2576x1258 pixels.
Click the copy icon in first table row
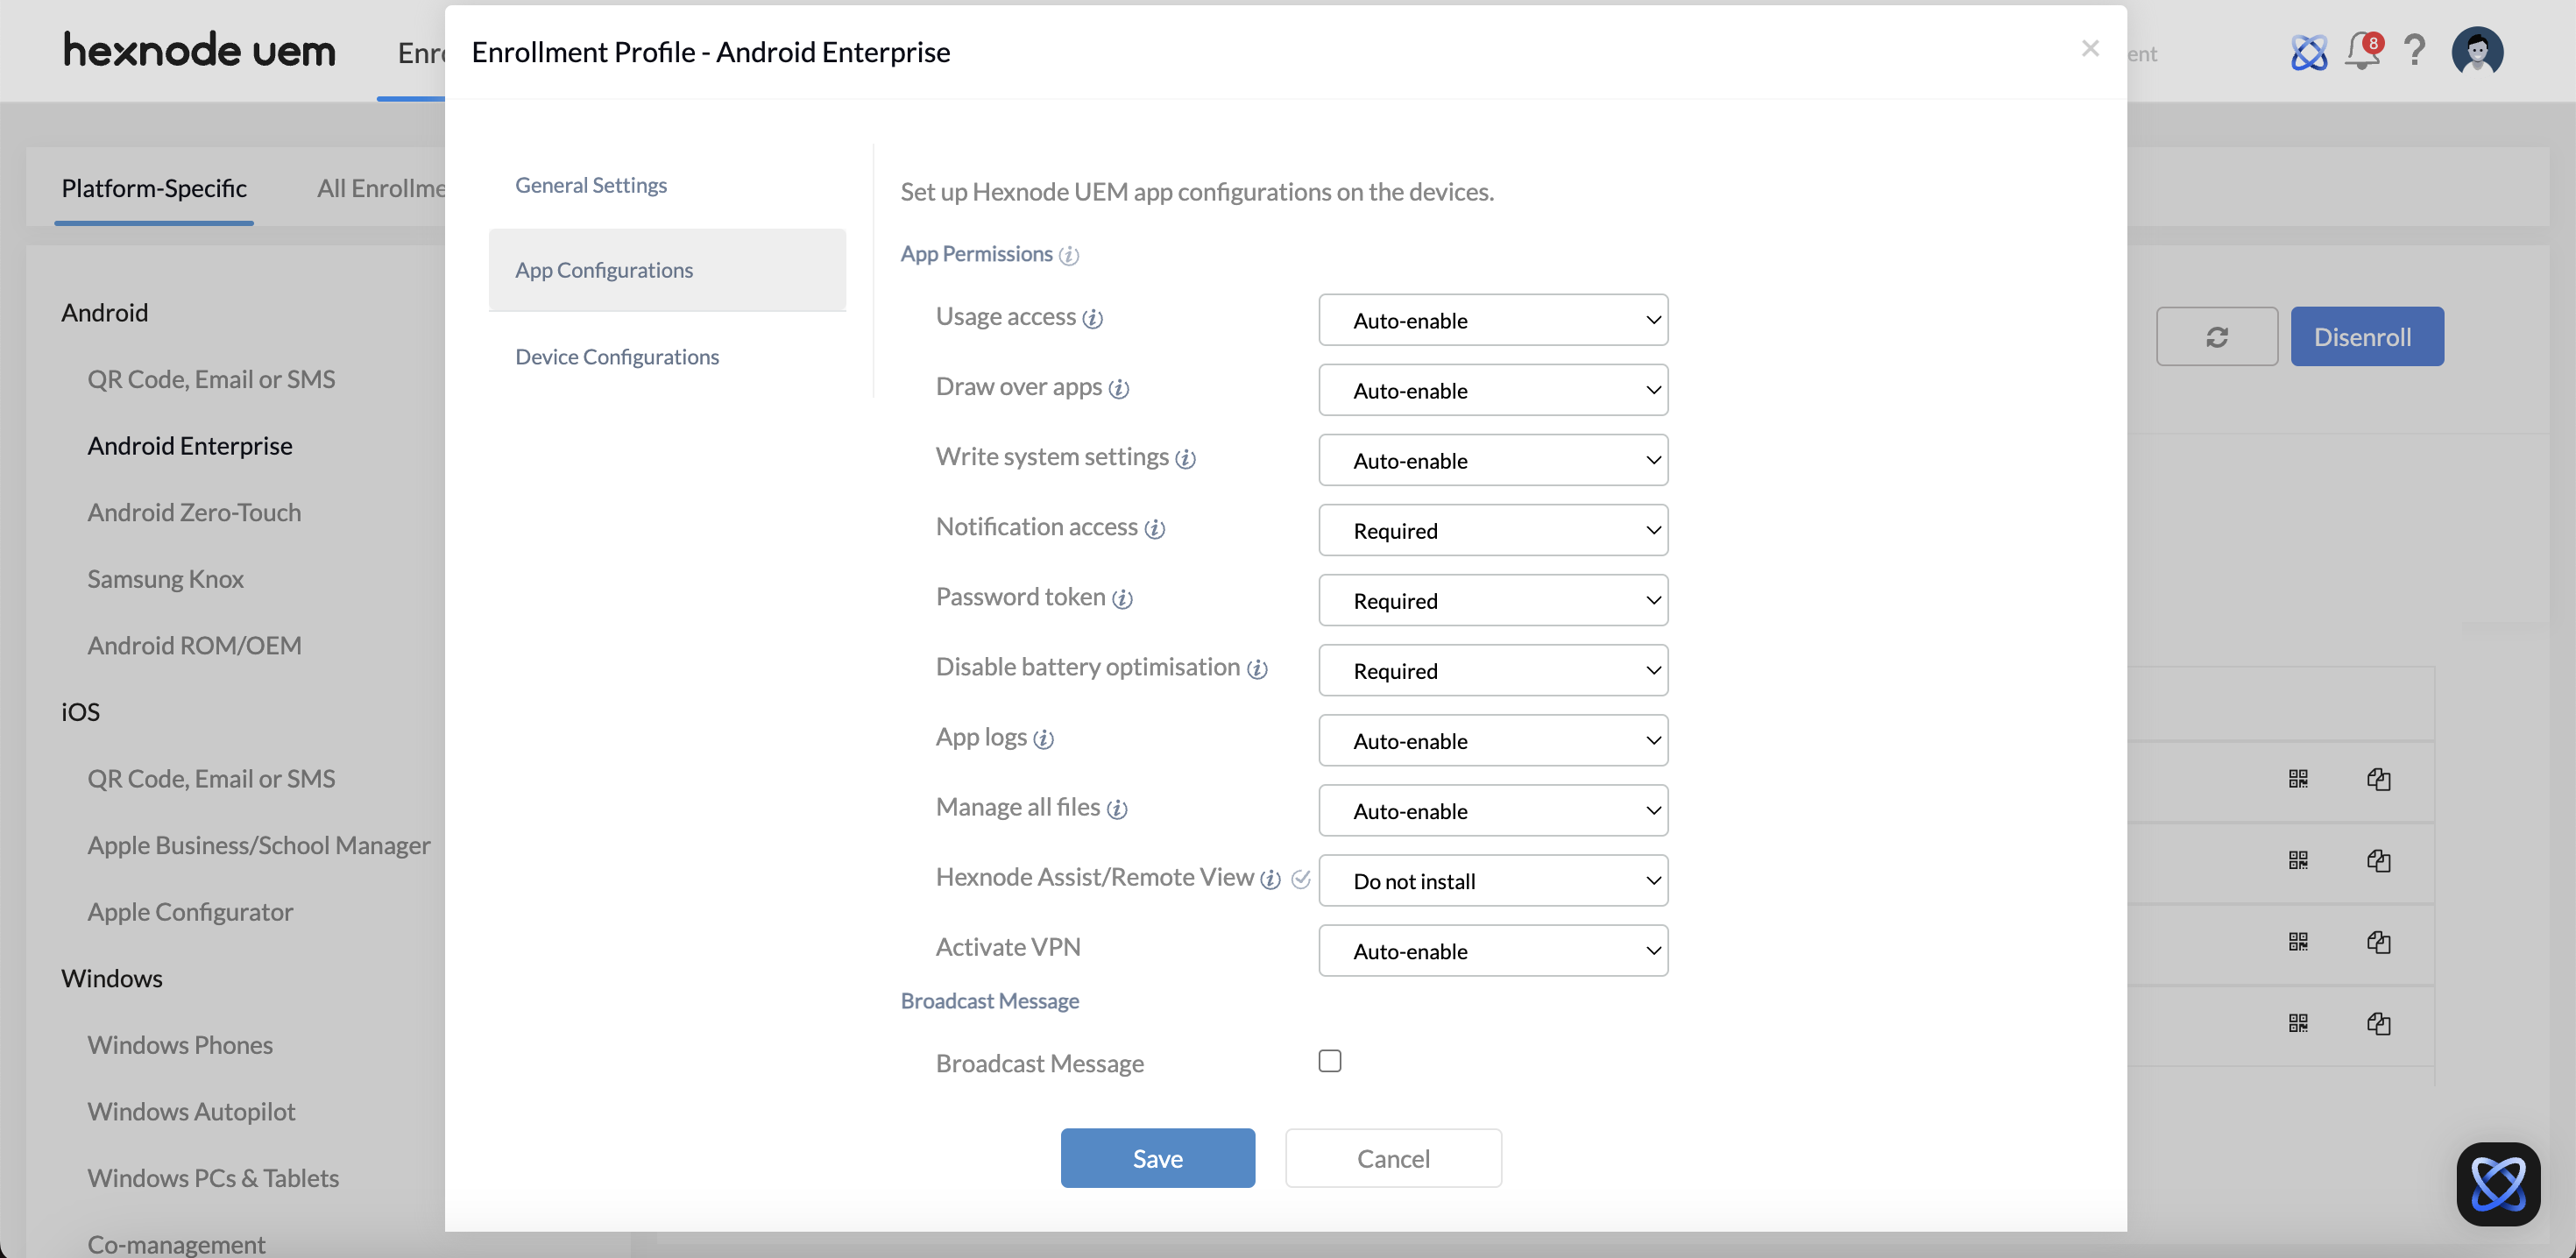coord(2379,778)
